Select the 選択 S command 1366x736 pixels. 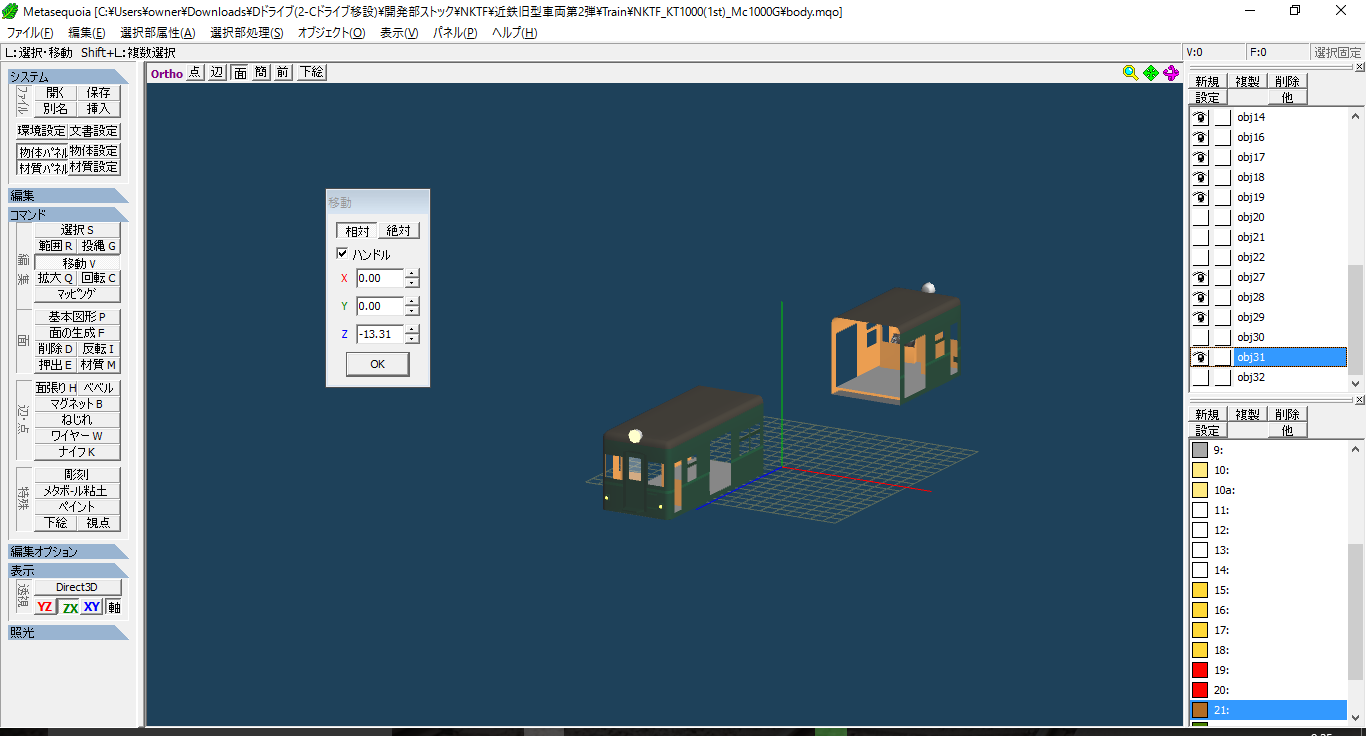tap(77, 230)
